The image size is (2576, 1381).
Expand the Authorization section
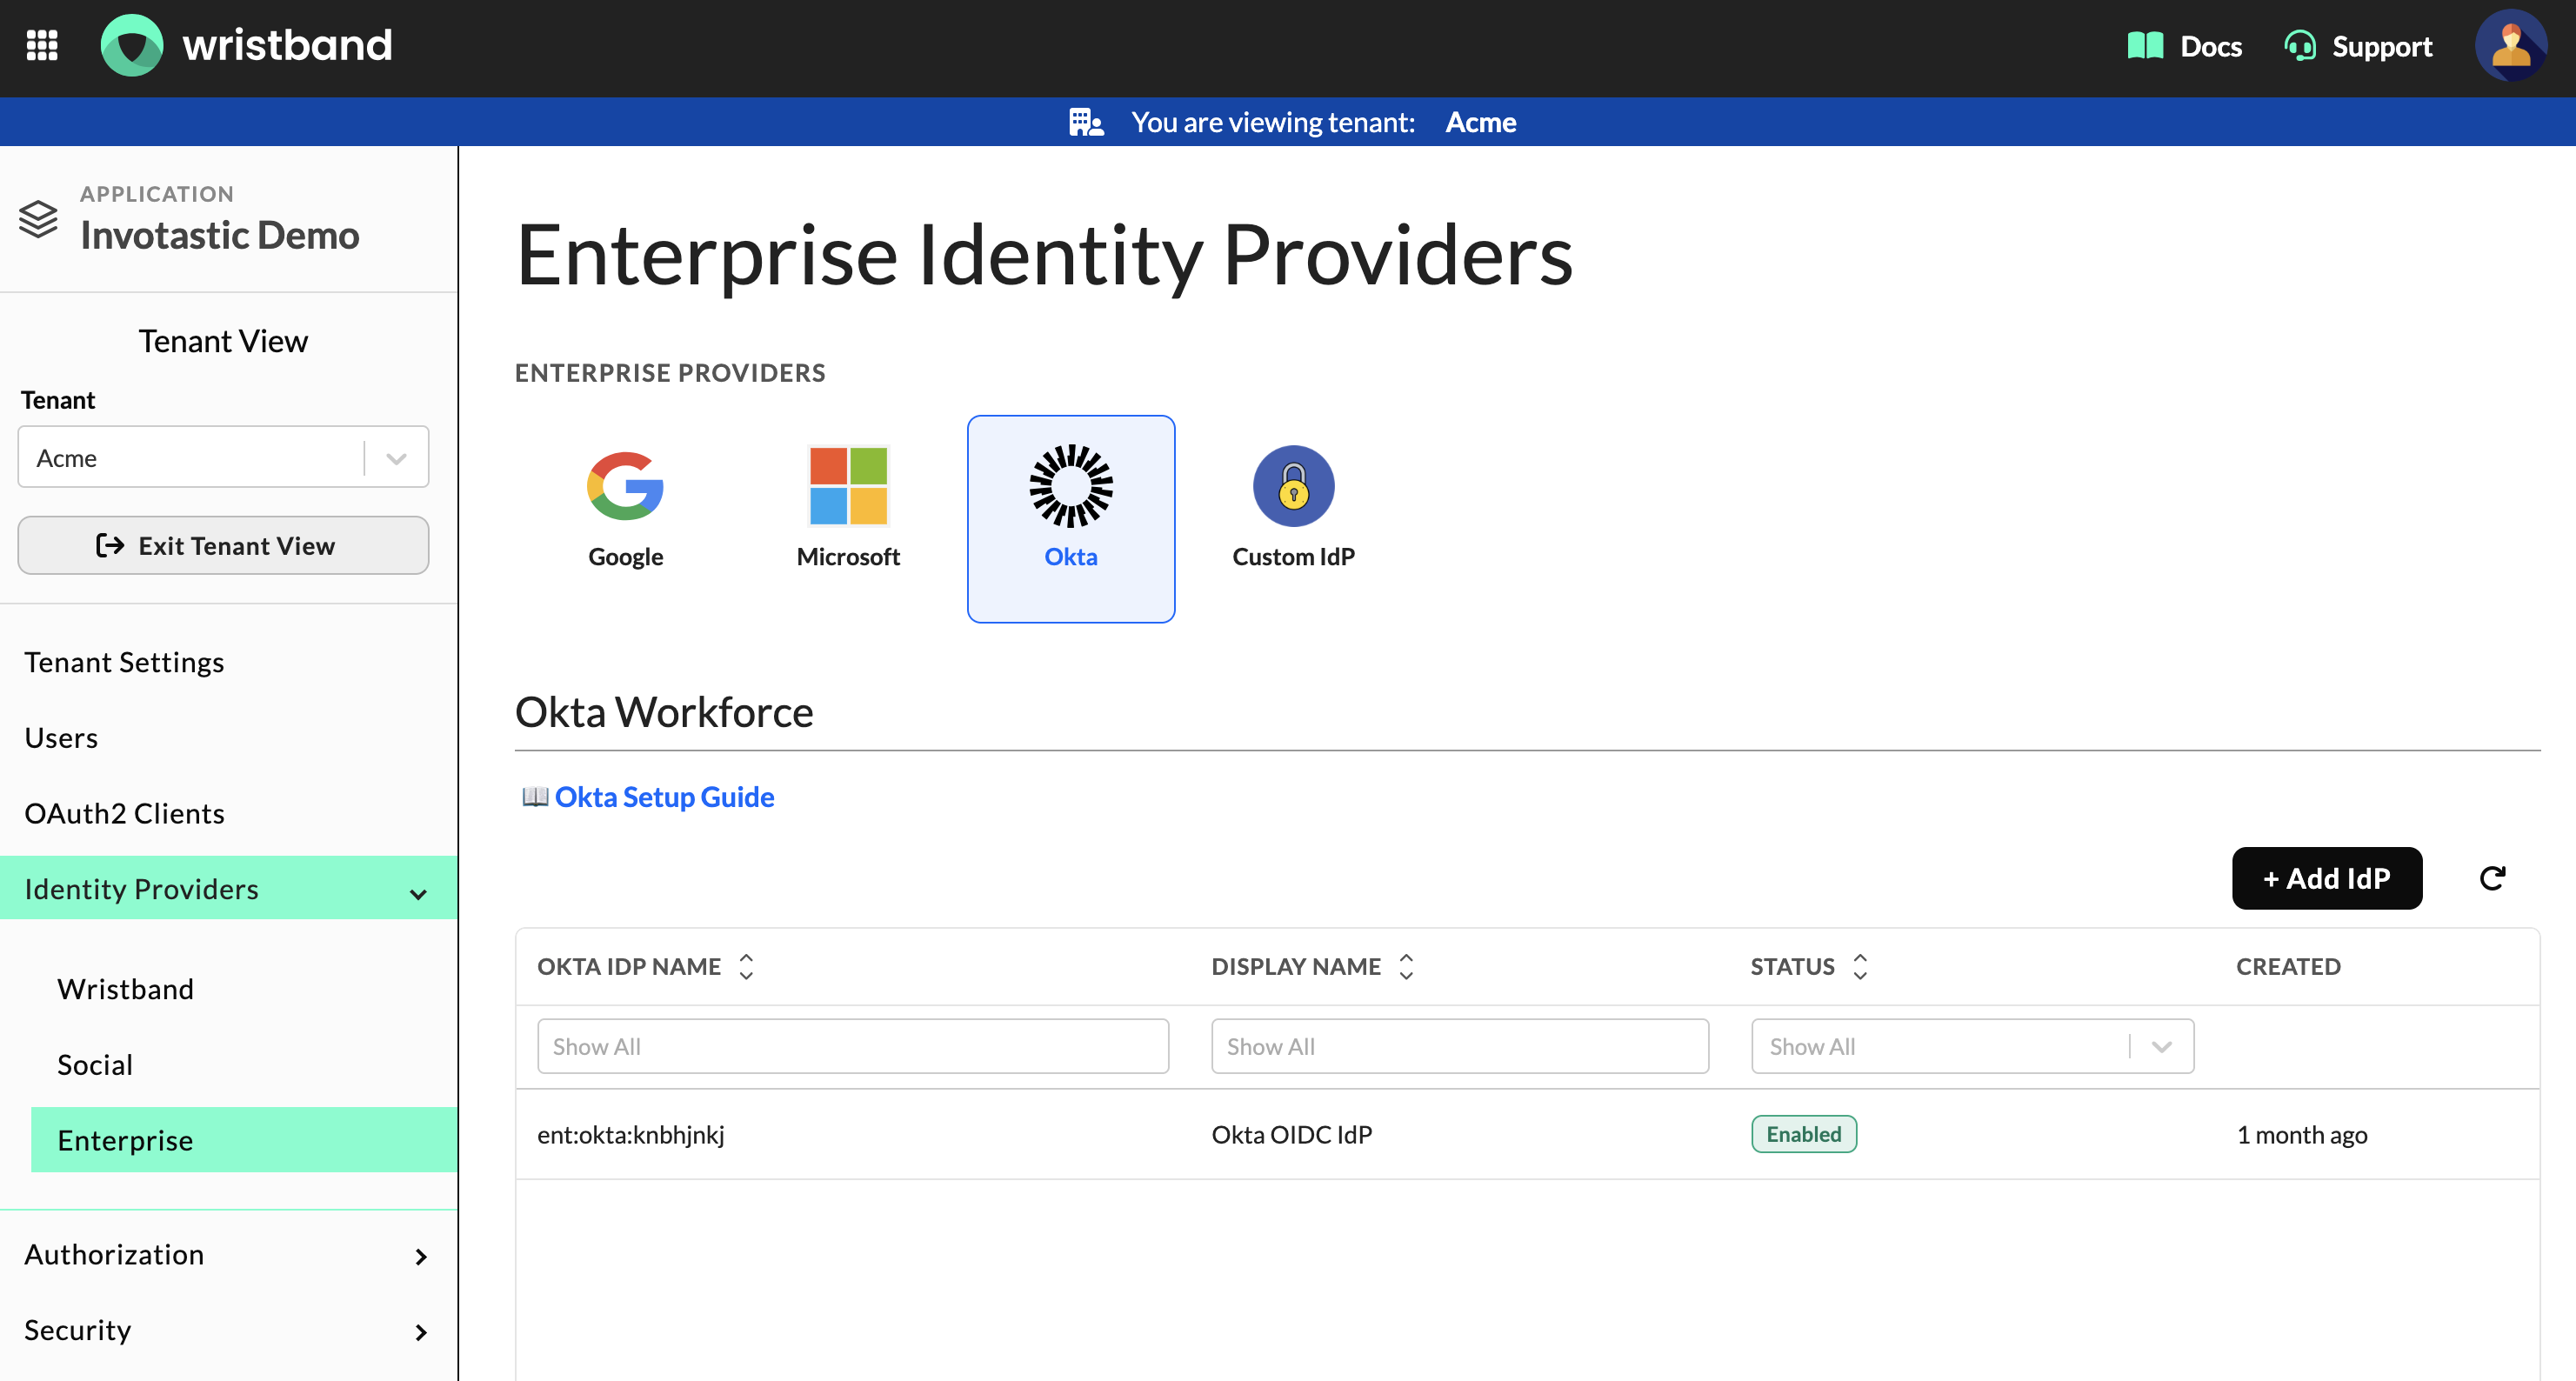tap(228, 1255)
